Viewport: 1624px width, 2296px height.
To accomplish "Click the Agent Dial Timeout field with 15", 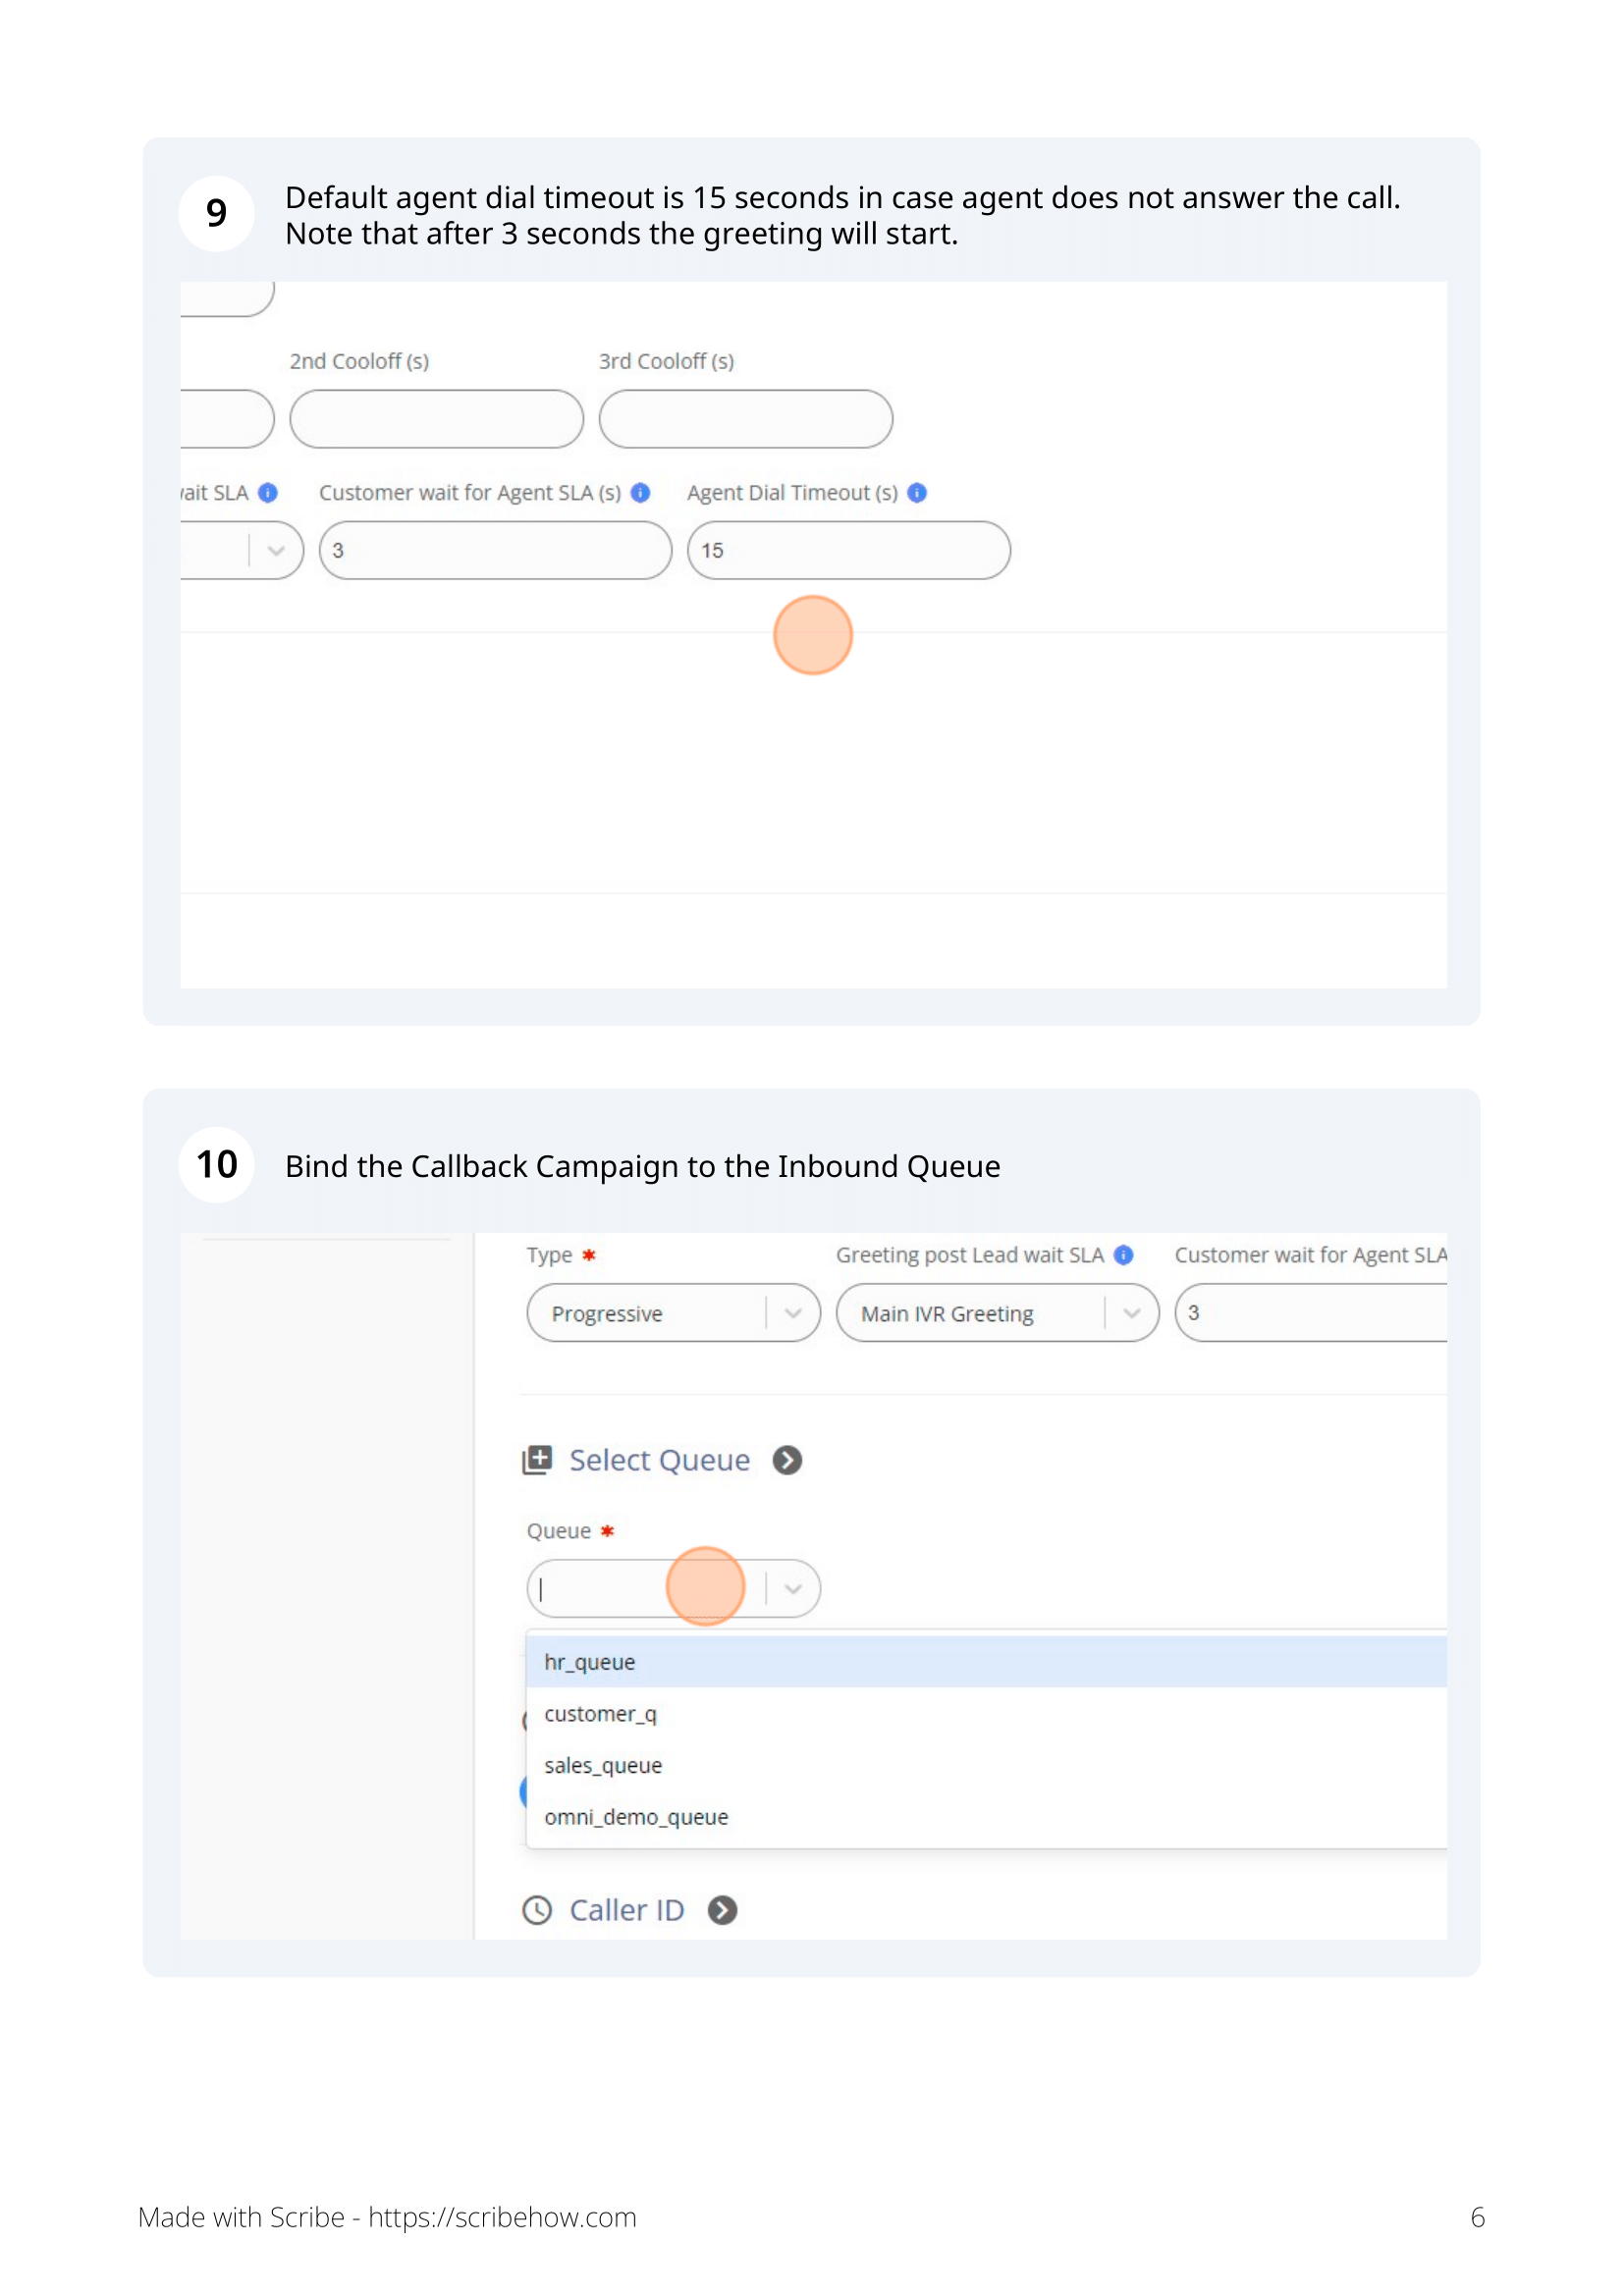I will pos(849,550).
